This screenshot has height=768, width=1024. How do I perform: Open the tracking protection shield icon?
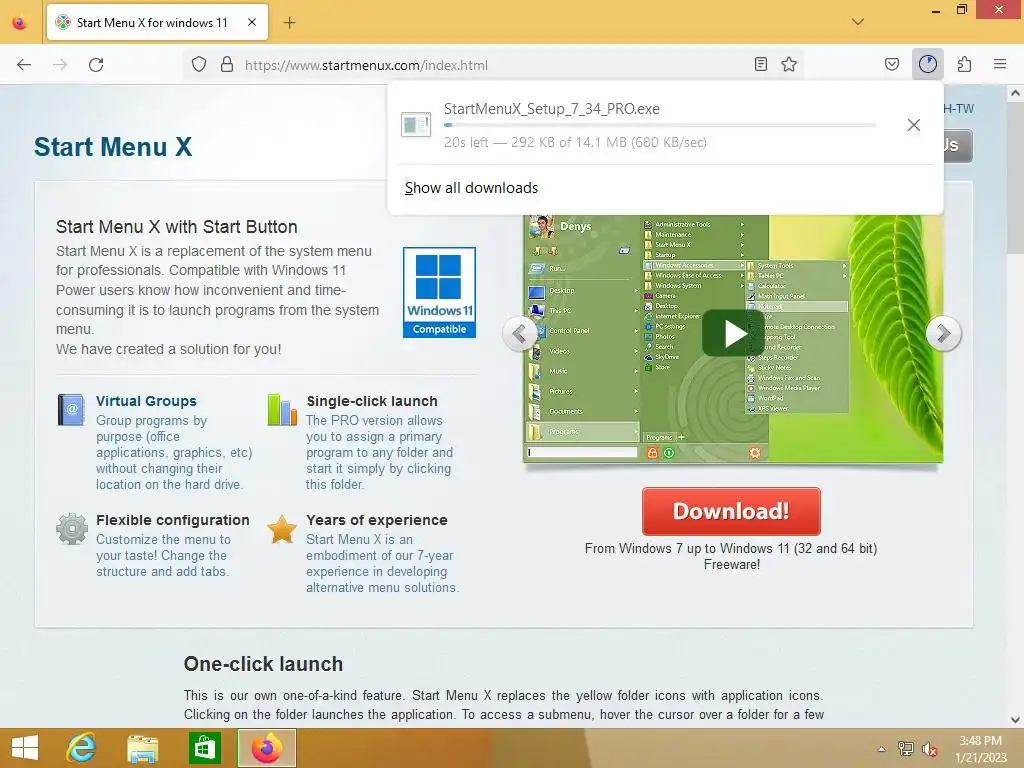click(x=199, y=65)
